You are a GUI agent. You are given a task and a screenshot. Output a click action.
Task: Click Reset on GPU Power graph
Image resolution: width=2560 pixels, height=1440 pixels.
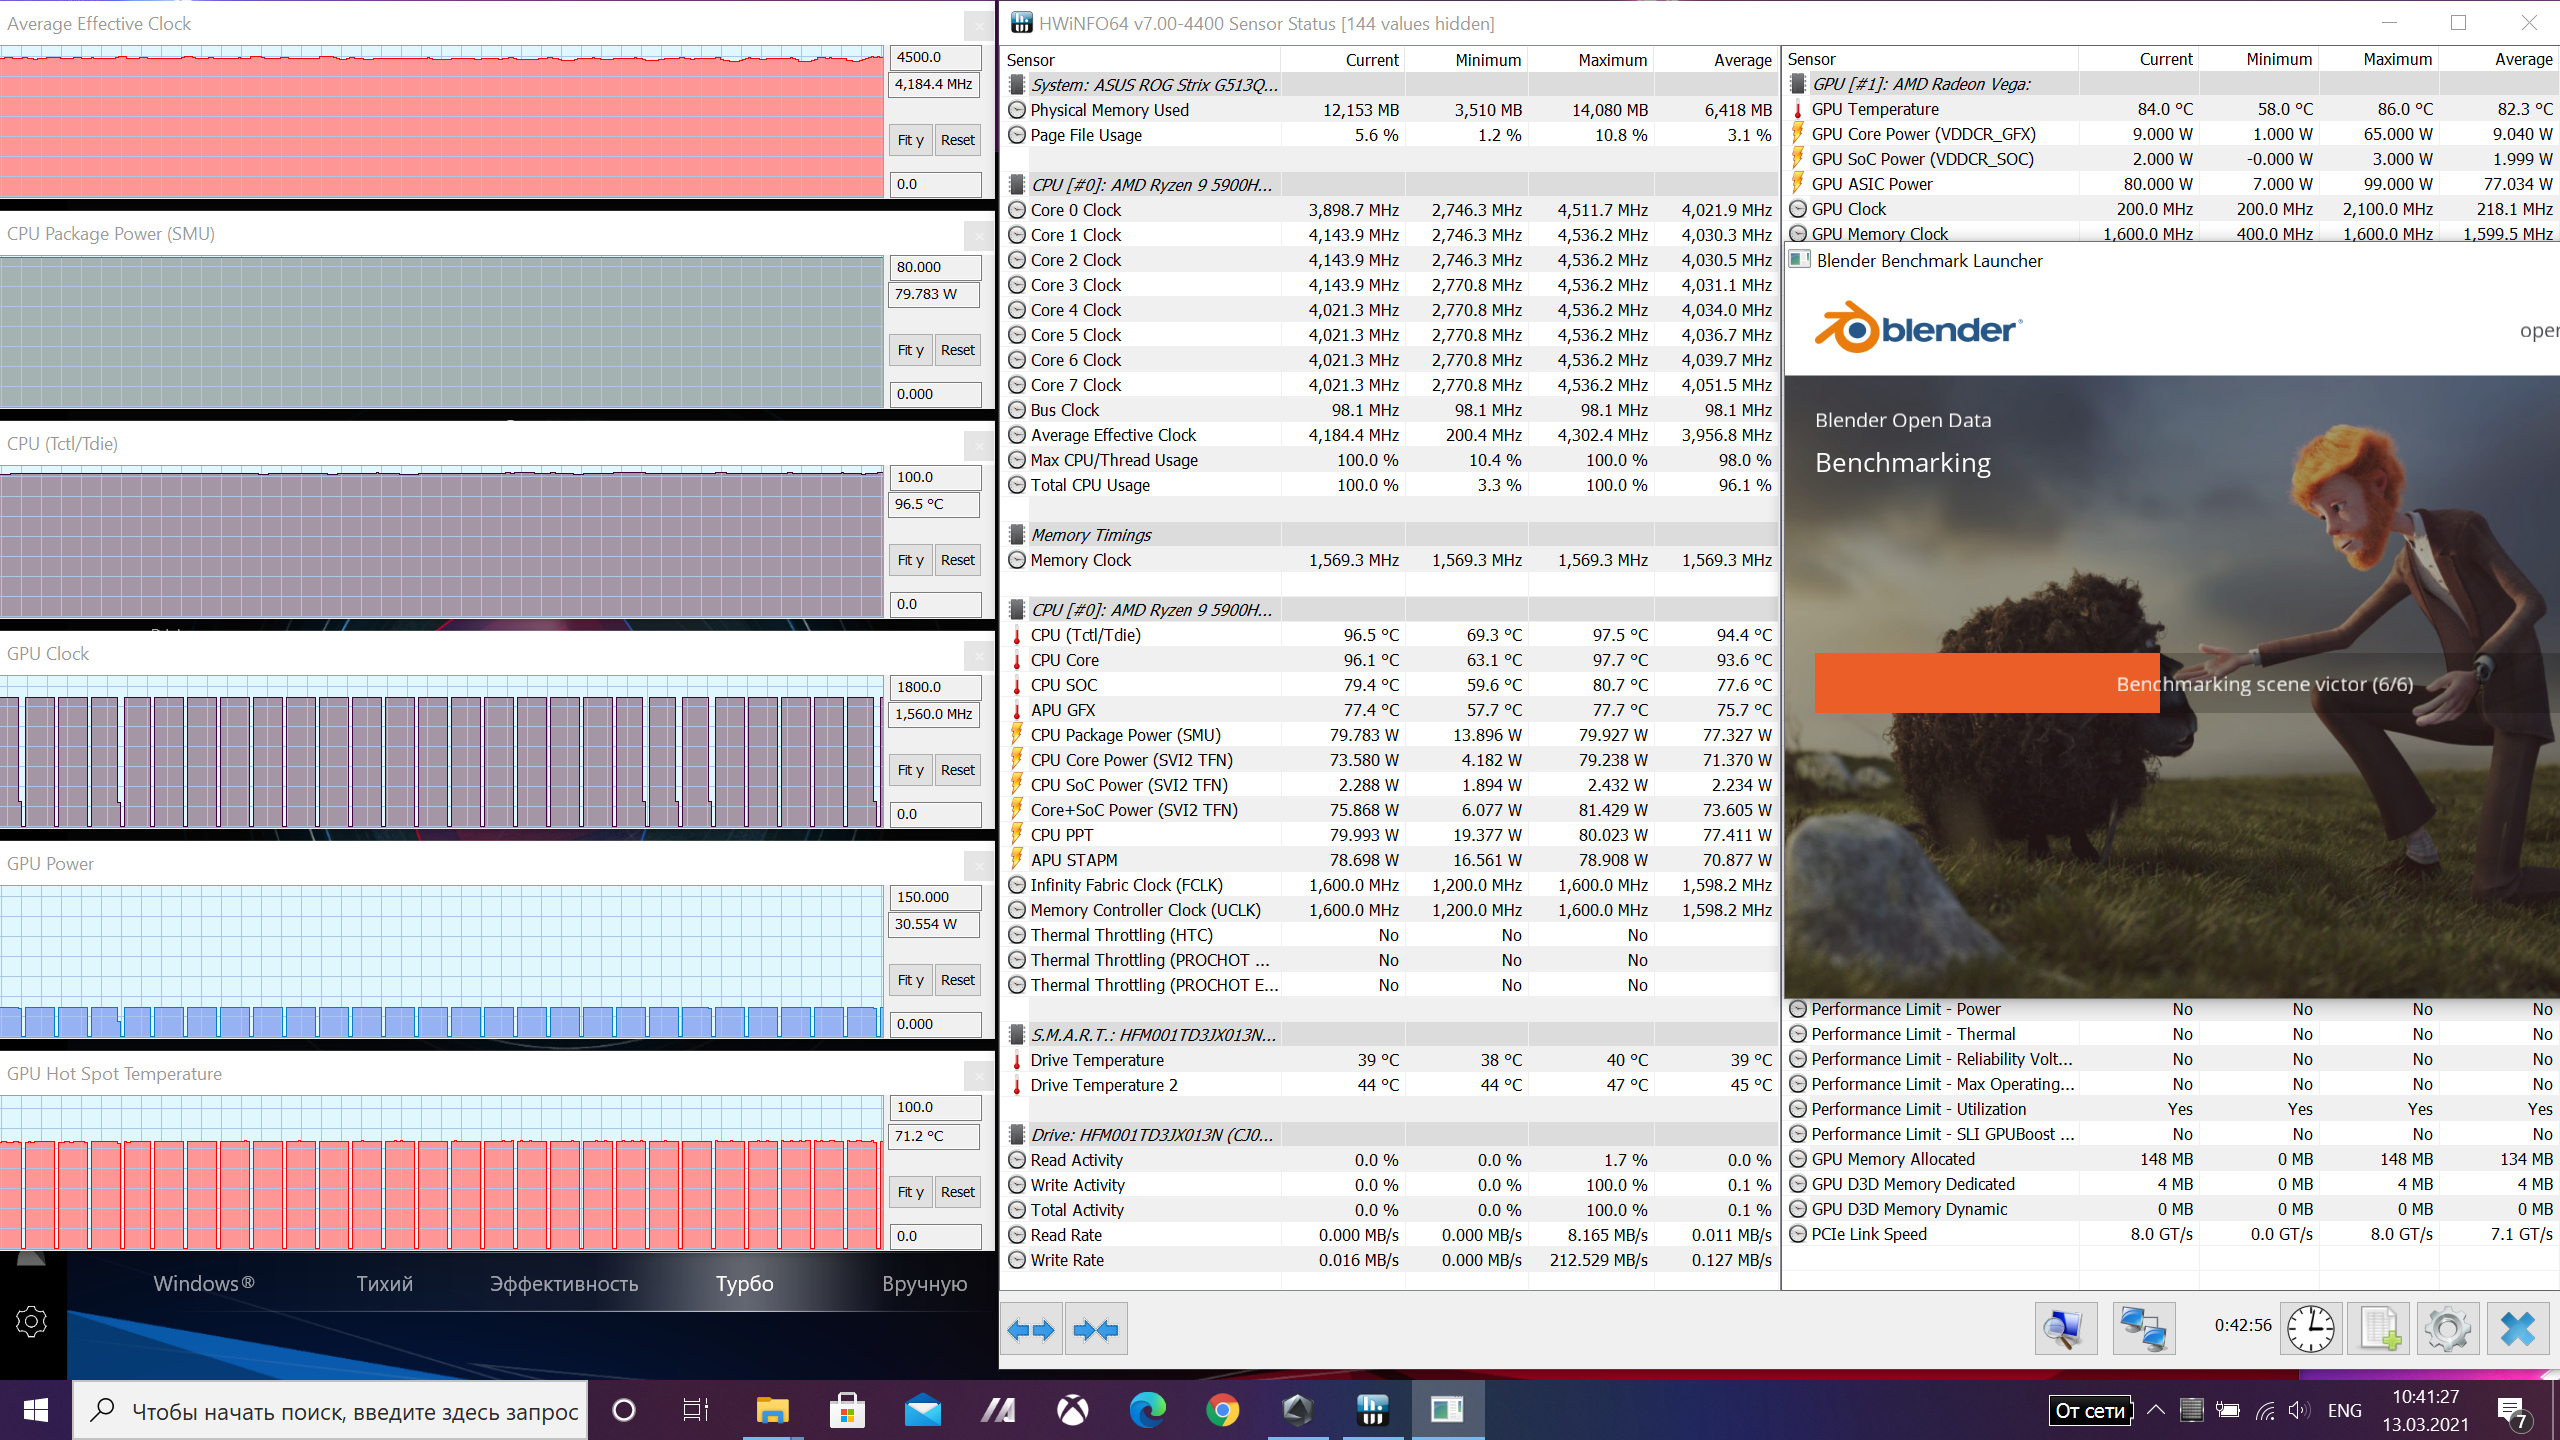[957, 980]
